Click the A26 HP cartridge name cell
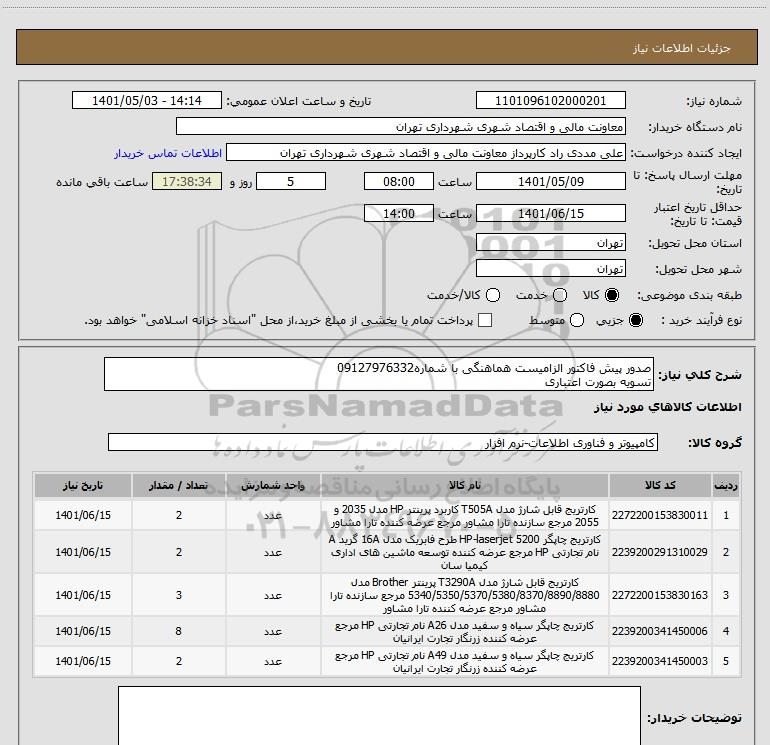This screenshot has width=770, height=745. click(465, 631)
